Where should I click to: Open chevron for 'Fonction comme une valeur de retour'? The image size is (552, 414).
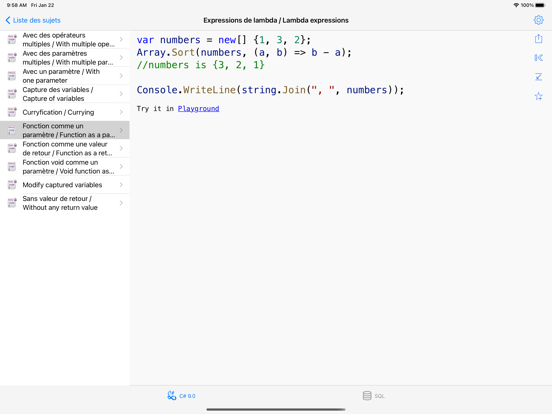point(121,148)
